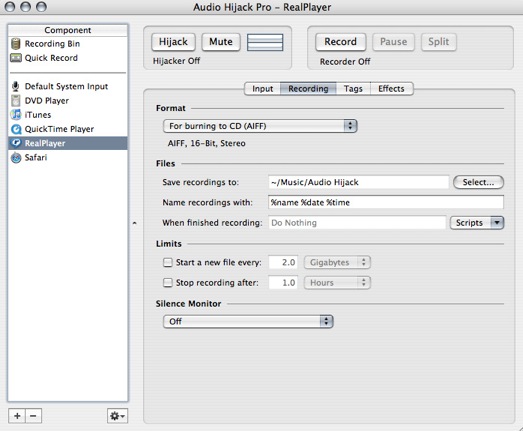Enable Stop recording after checkbox
This screenshot has height=431, width=523.
click(x=167, y=283)
